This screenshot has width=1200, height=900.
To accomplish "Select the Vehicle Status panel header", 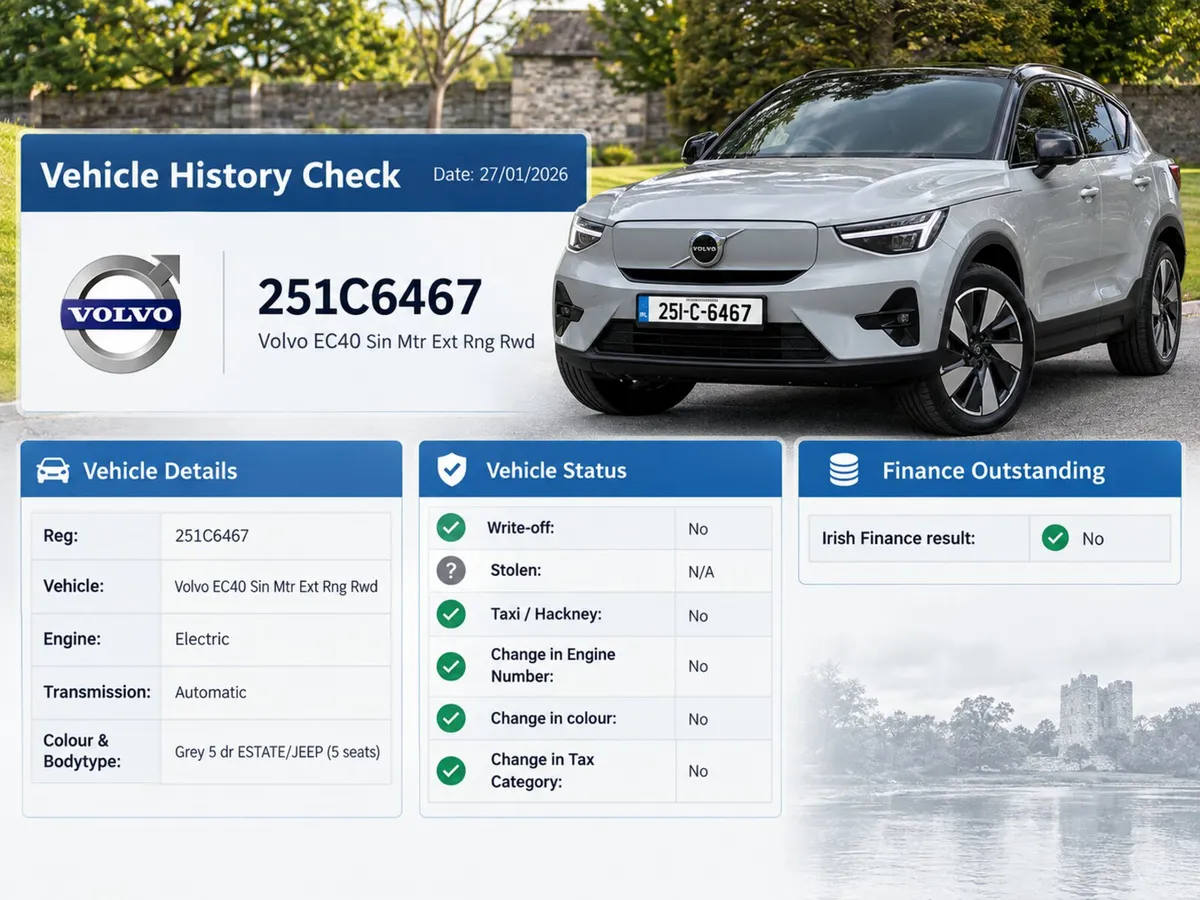I will [x=600, y=469].
